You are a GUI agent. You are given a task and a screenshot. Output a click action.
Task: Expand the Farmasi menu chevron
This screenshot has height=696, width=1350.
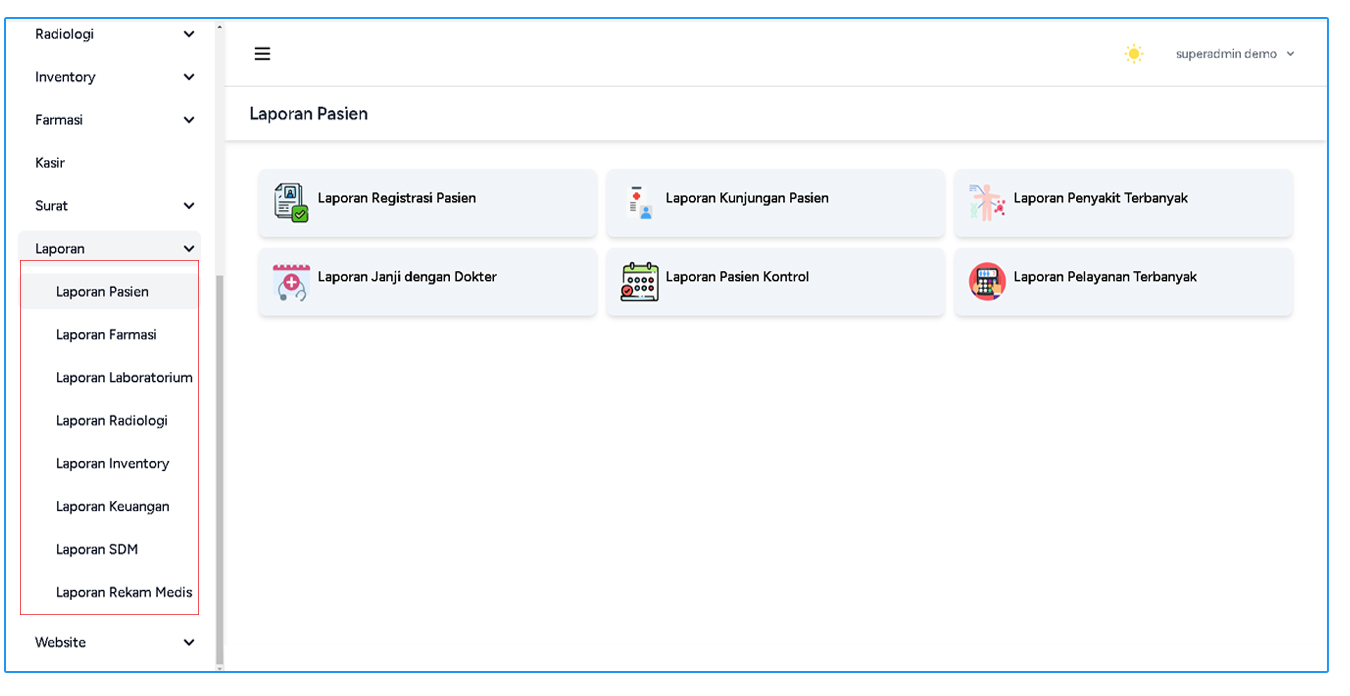point(189,120)
